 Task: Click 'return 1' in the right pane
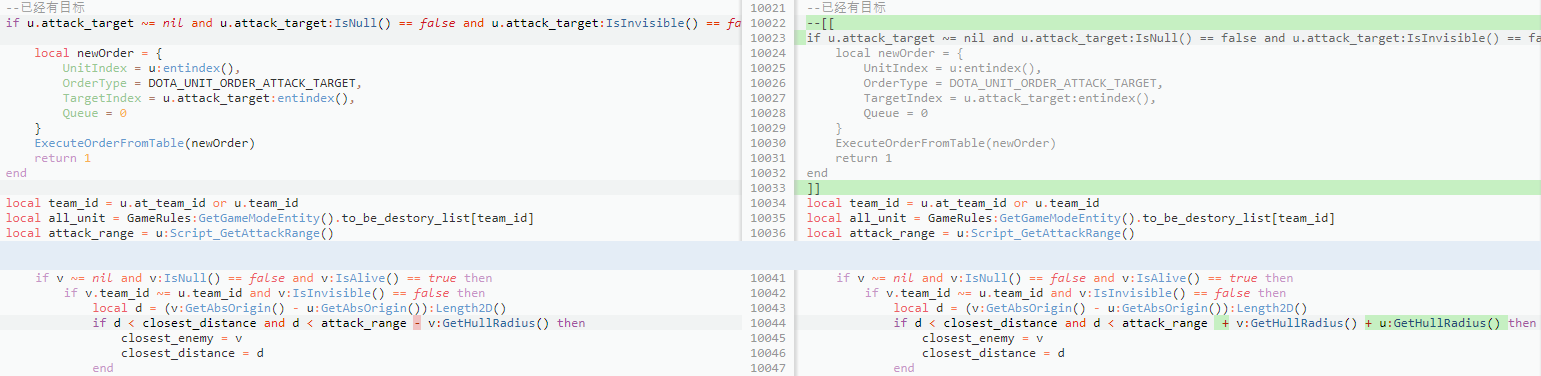(x=864, y=158)
